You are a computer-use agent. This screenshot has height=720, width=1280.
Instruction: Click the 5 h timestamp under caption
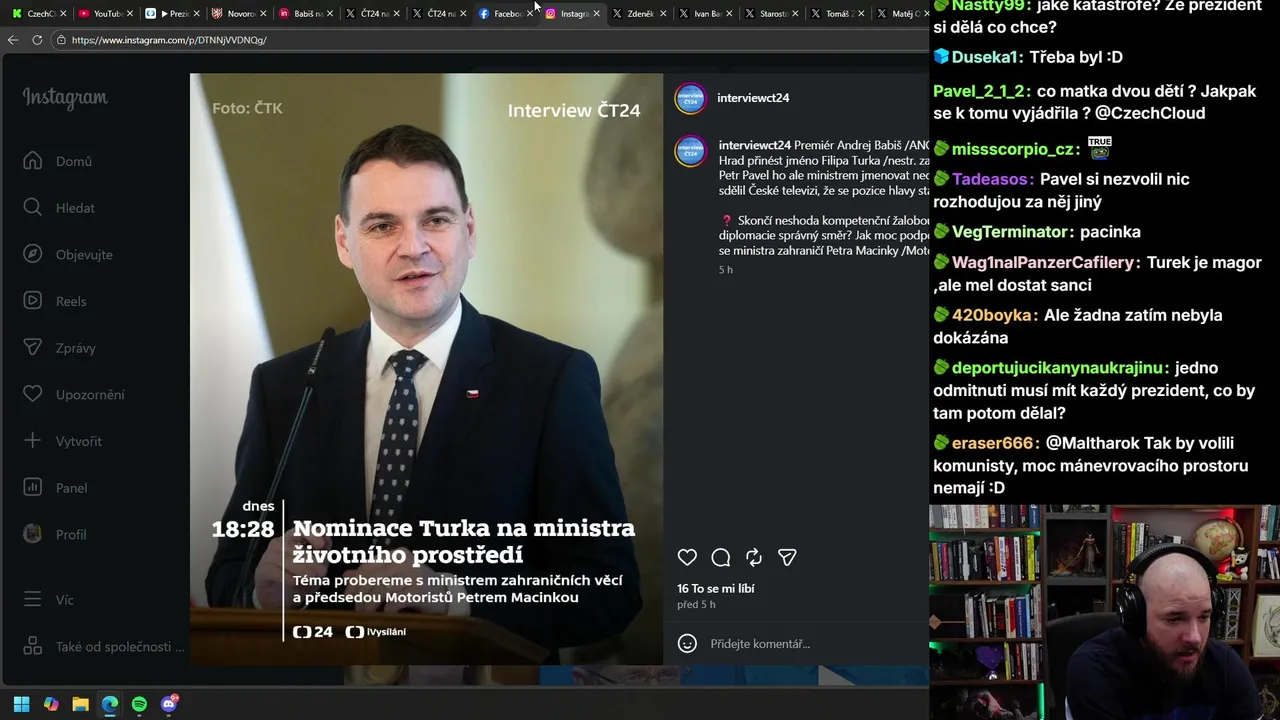[726, 270]
